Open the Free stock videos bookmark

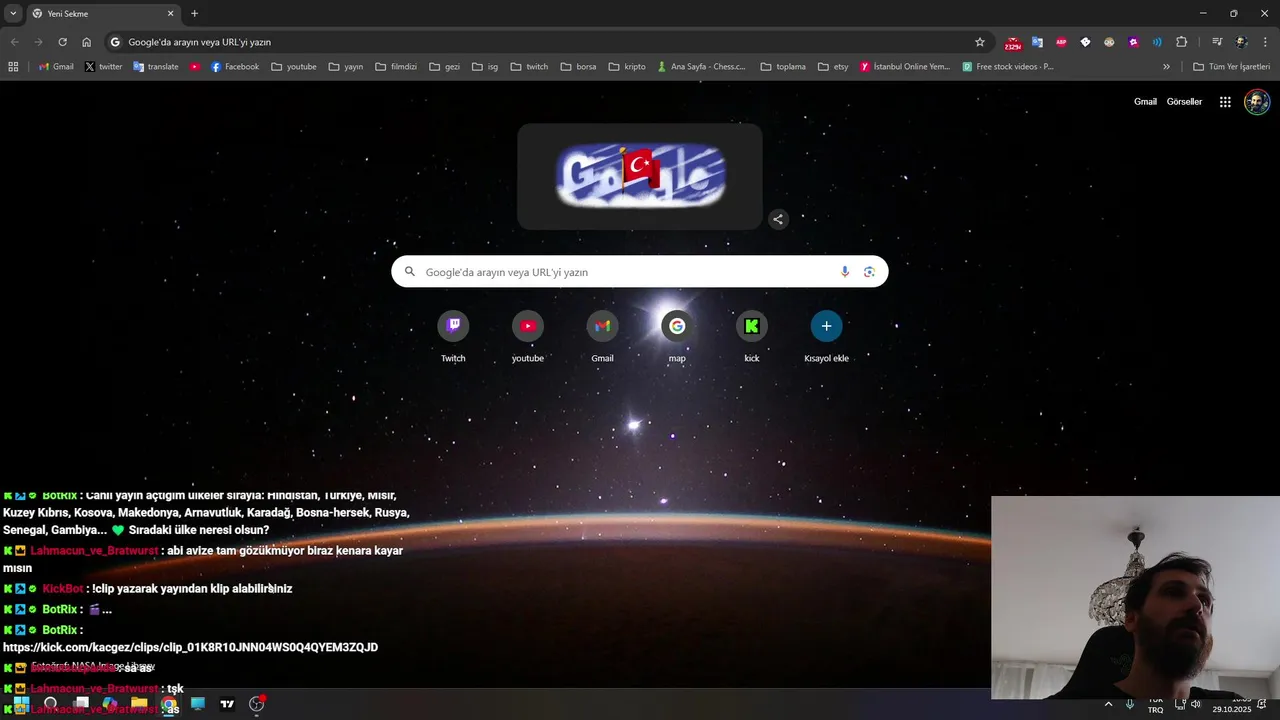[x=1008, y=67]
